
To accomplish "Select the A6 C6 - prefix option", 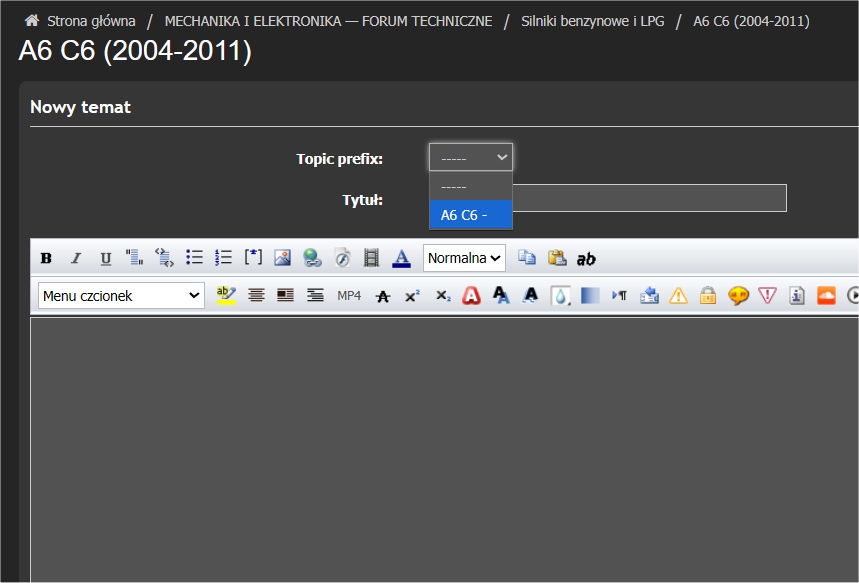I will [471, 215].
